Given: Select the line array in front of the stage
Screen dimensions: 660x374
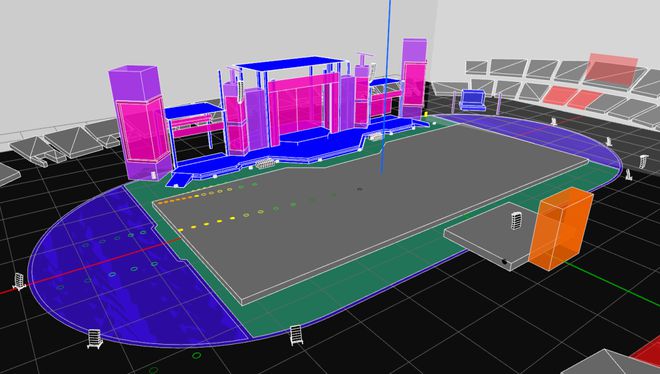Looking at the screenshot, I should click(265, 163).
